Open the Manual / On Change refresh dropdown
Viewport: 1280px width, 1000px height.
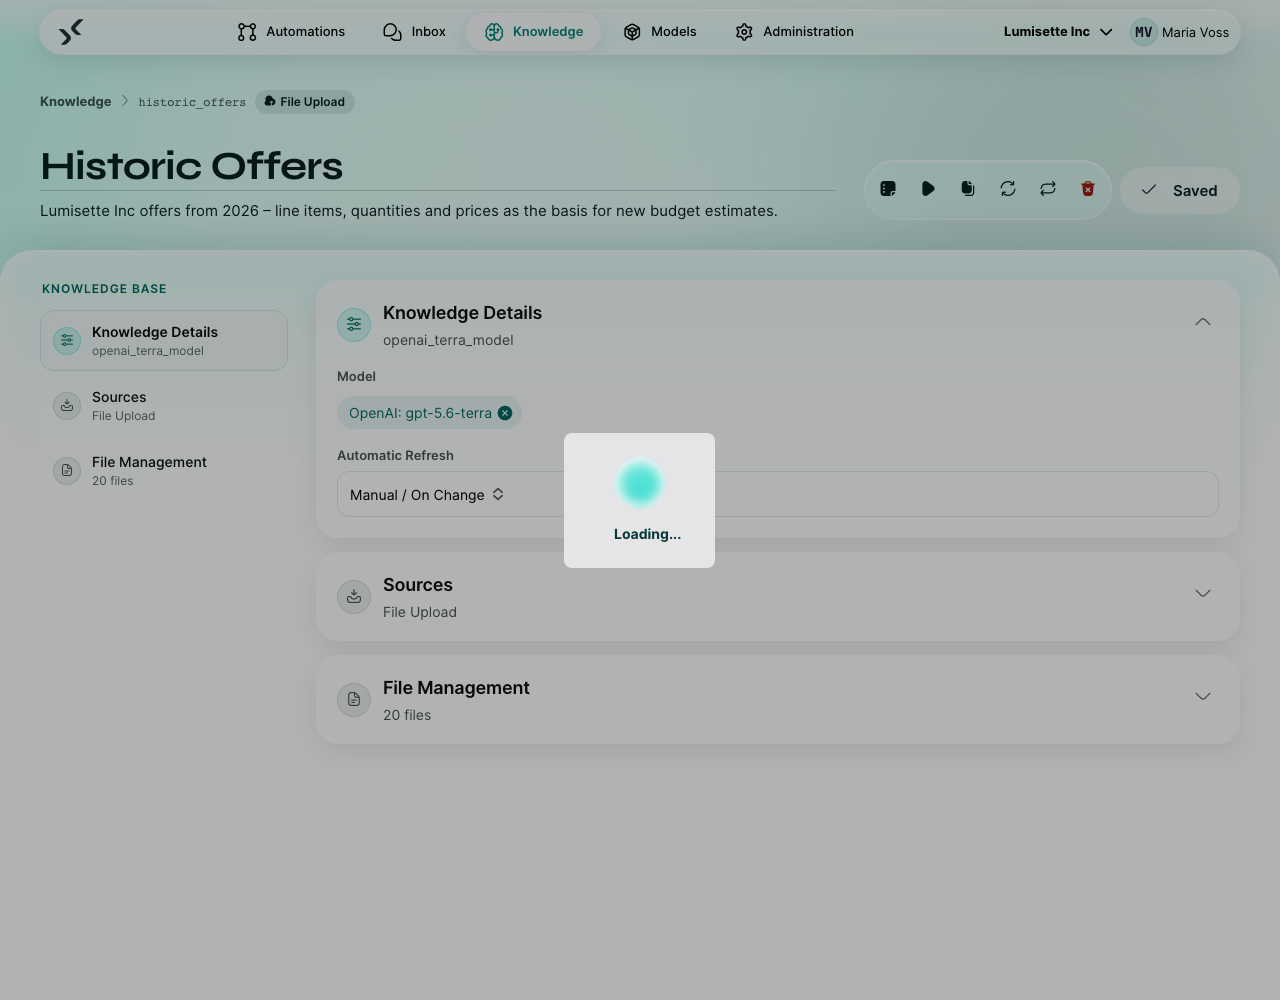[778, 494]
